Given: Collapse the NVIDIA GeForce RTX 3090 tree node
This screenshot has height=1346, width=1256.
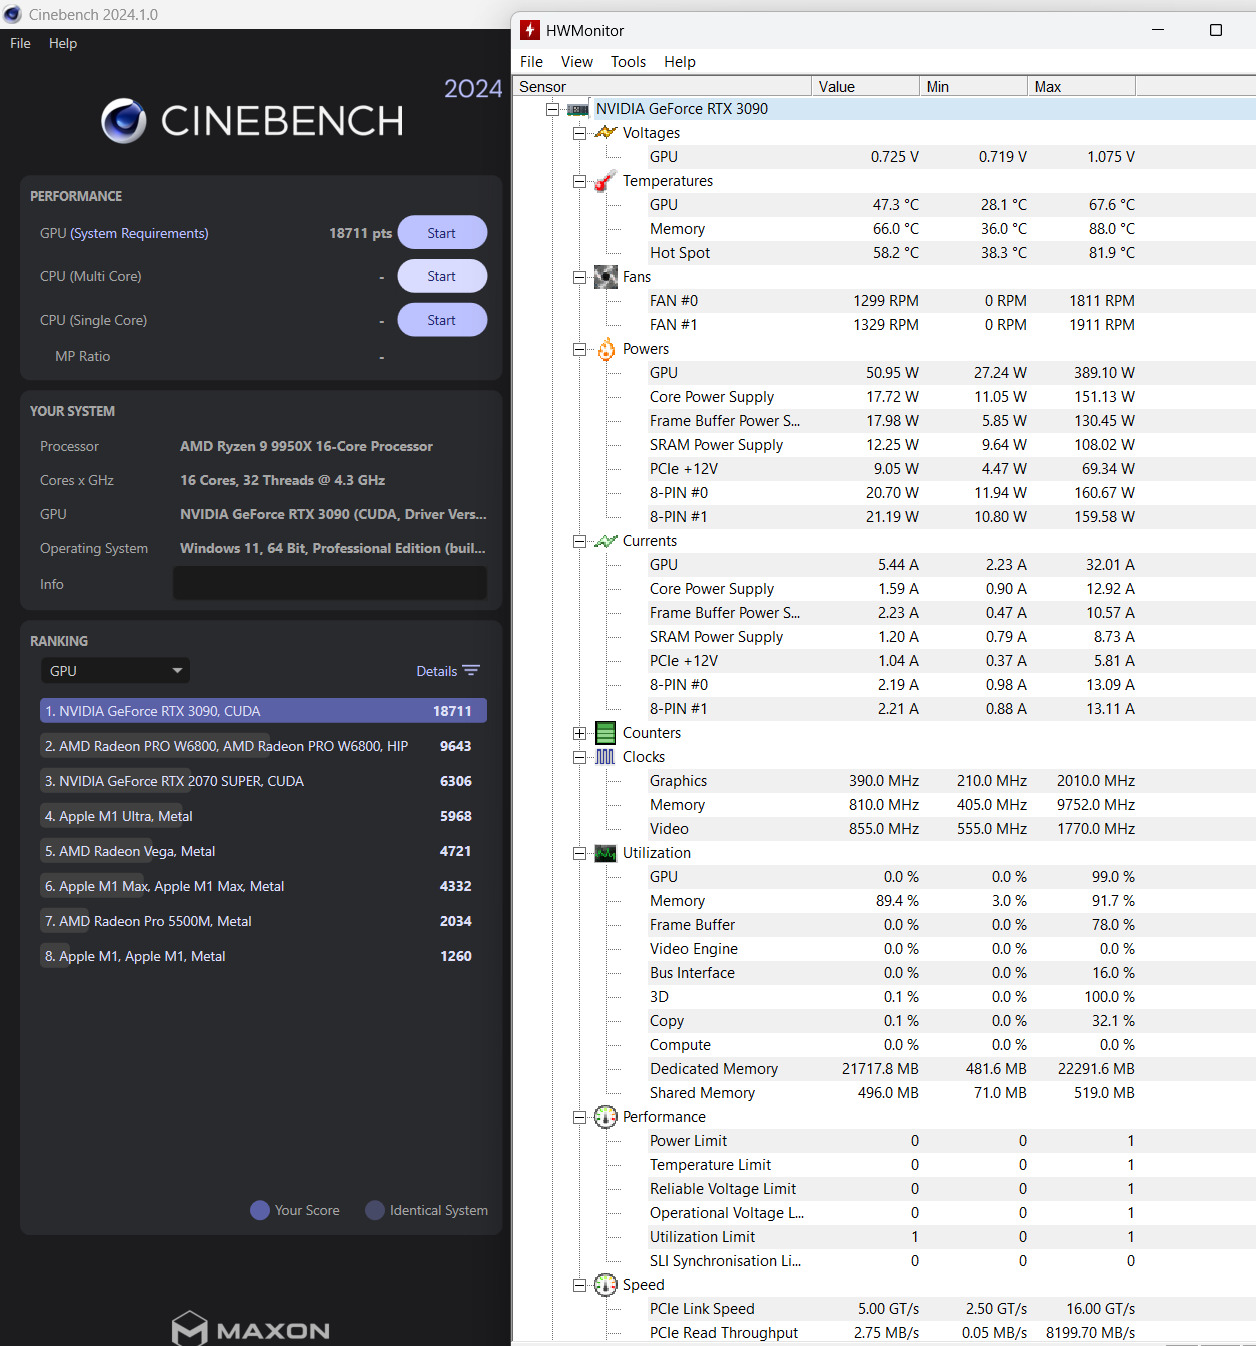Looking at the screenshot, I should [x=552, y=109].
